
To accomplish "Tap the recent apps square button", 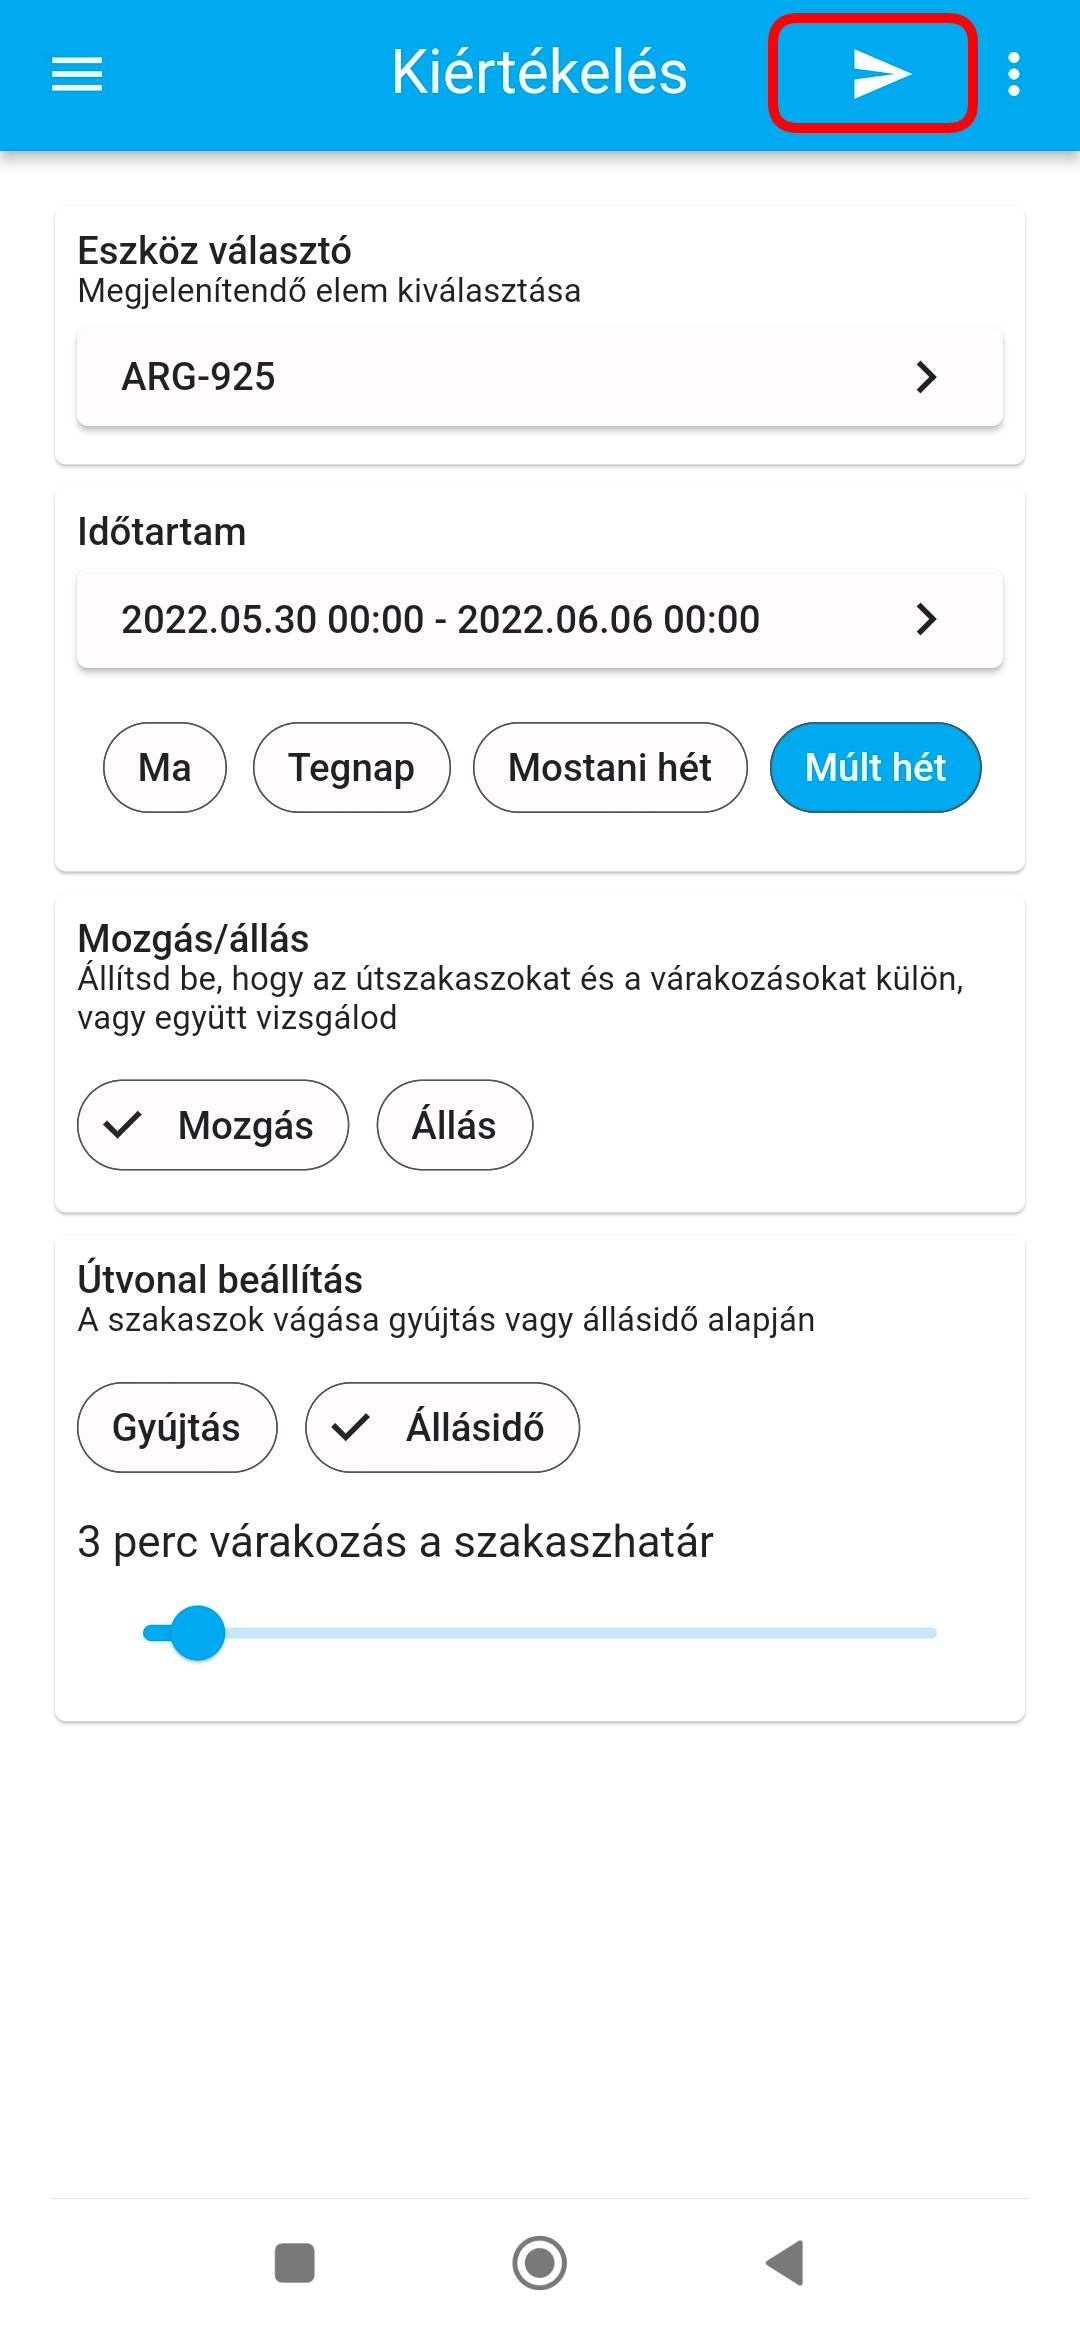I will pyautogui.click(x=294, y=2263).
